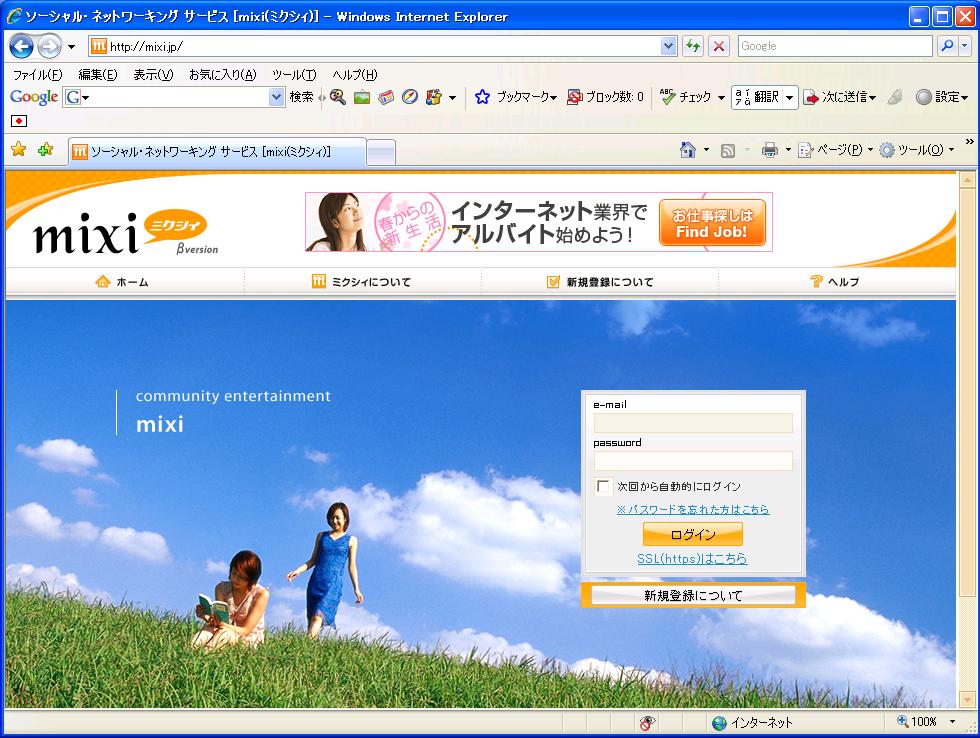Click the Bookmarks star on the Google toolbar
980x738 pixels.
point(482,97)
